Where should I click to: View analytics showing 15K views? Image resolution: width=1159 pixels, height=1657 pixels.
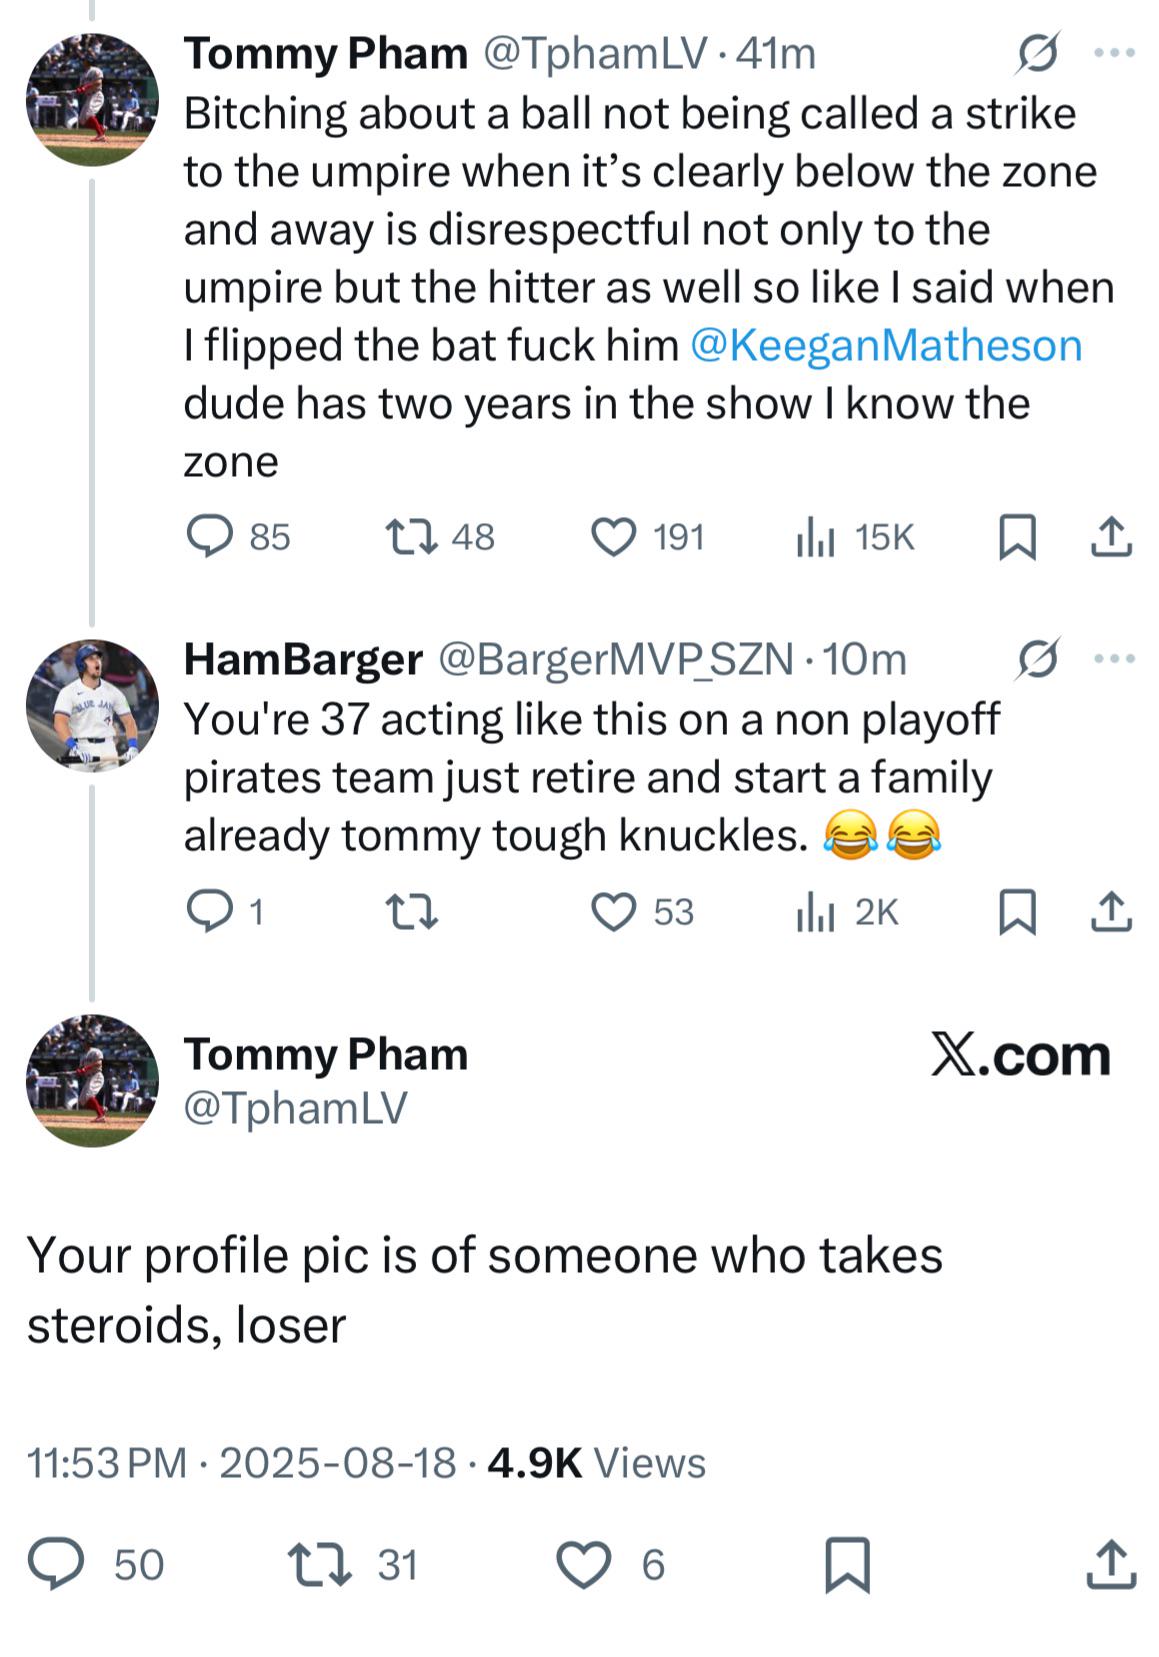pos(816,538)
